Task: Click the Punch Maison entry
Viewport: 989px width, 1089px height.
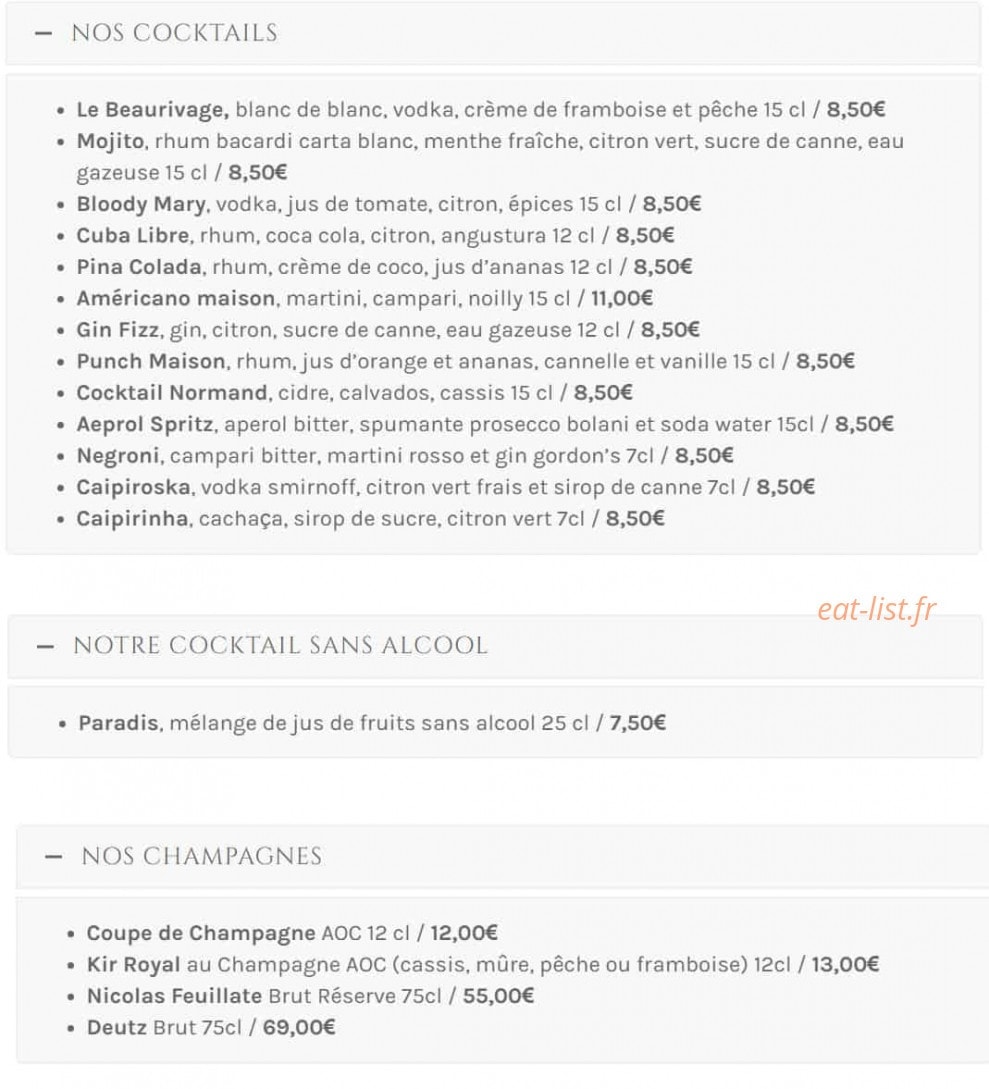Action: coord(465,361)
